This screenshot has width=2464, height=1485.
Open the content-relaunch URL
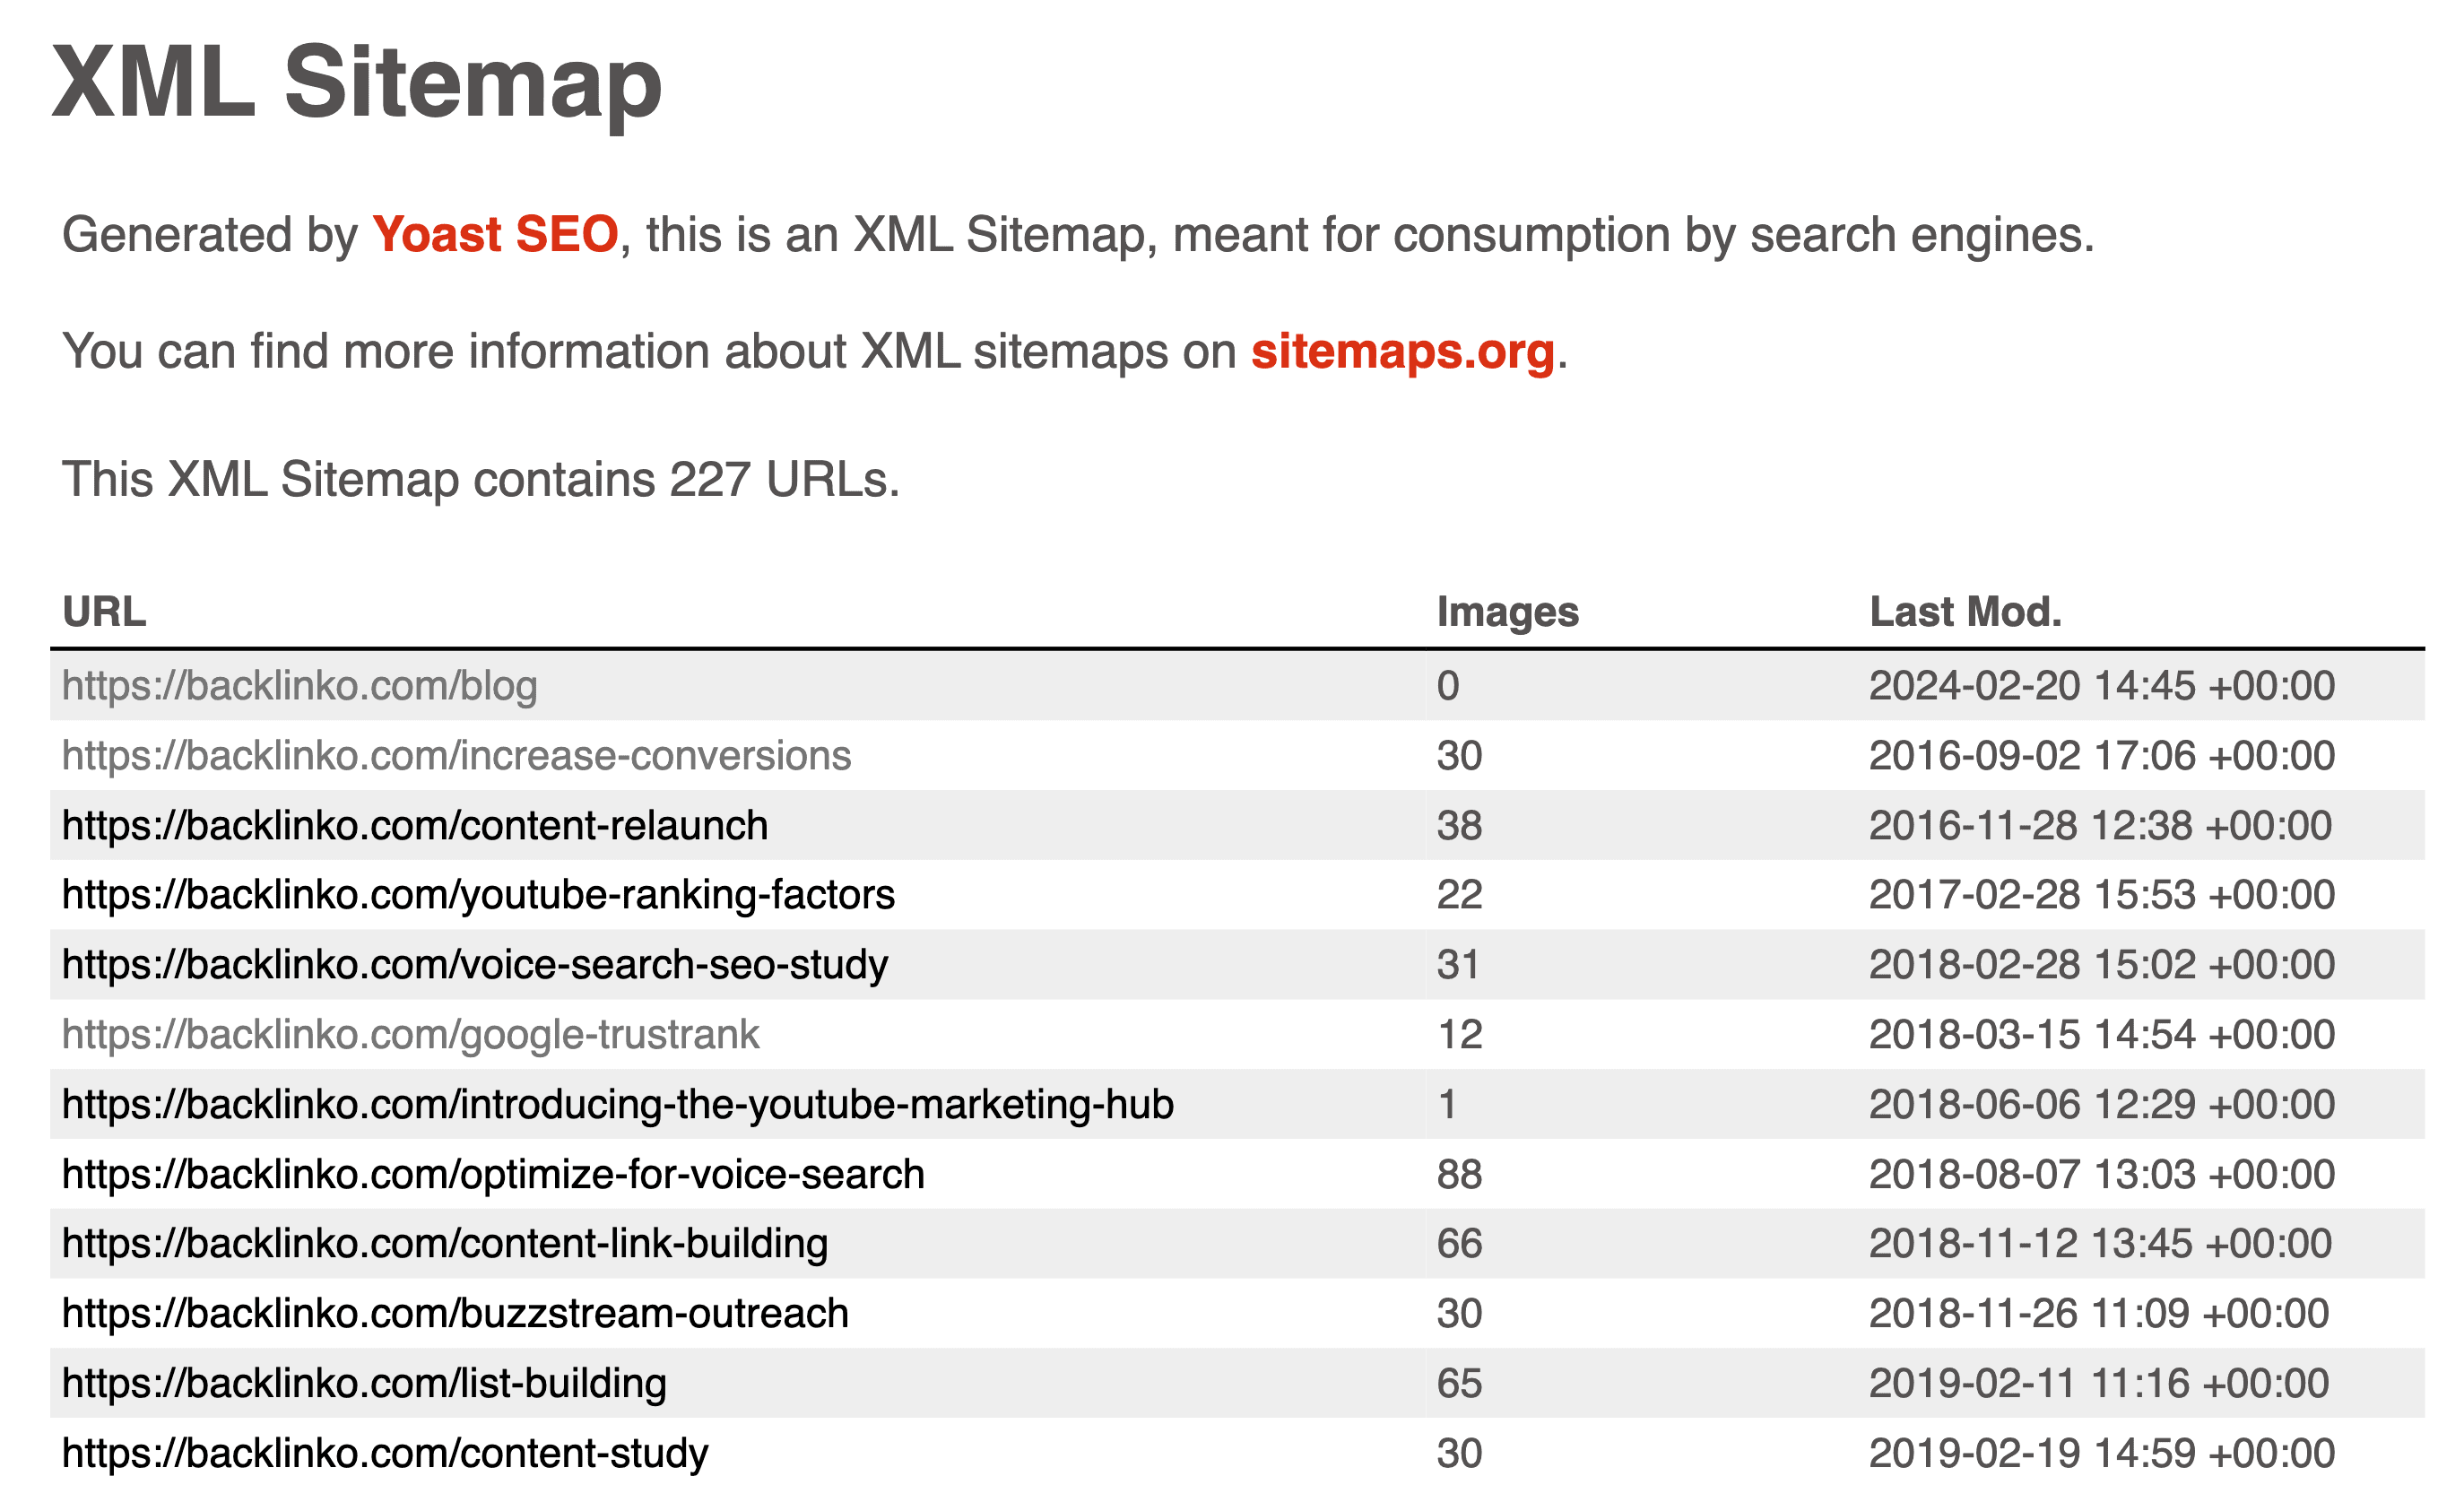(414, 825)
